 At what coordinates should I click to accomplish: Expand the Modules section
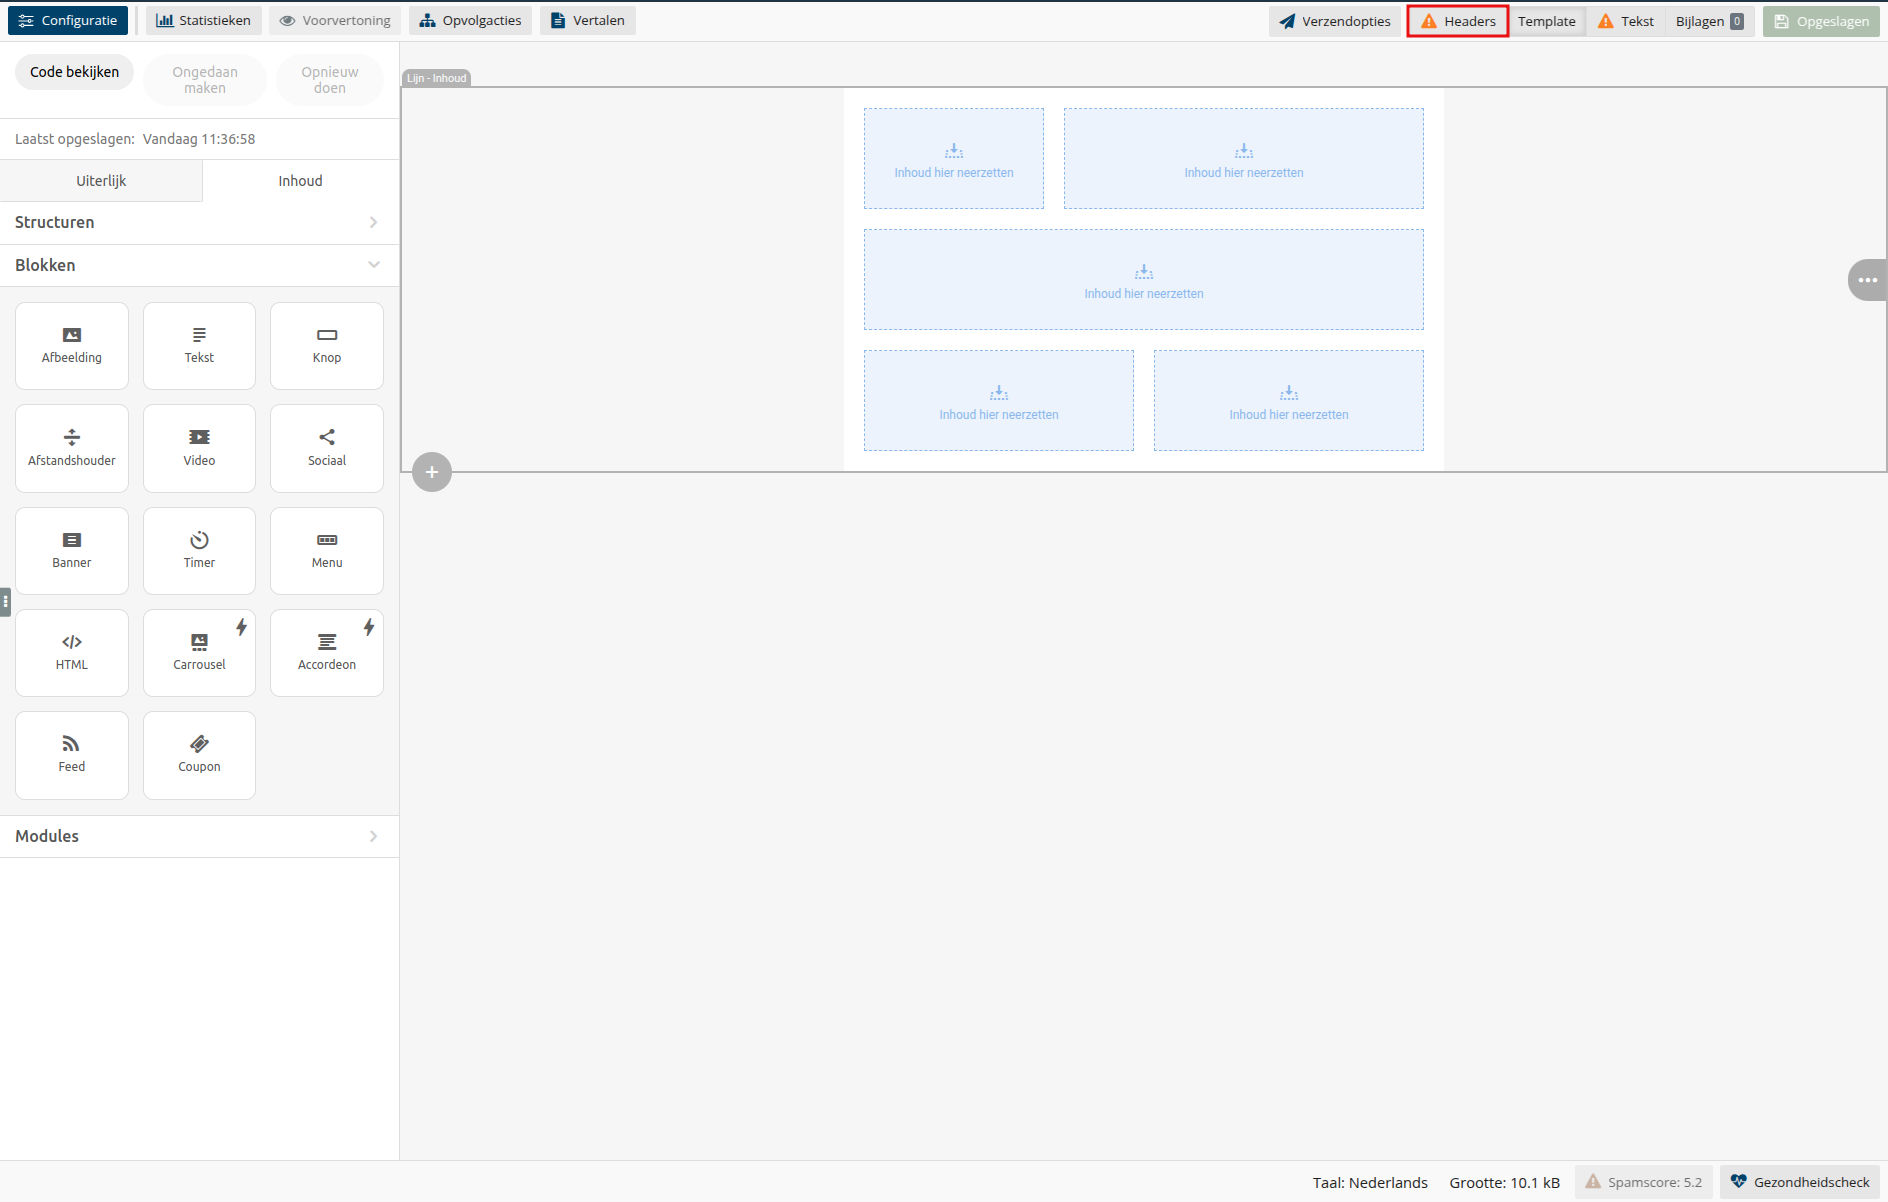[199, 836]
